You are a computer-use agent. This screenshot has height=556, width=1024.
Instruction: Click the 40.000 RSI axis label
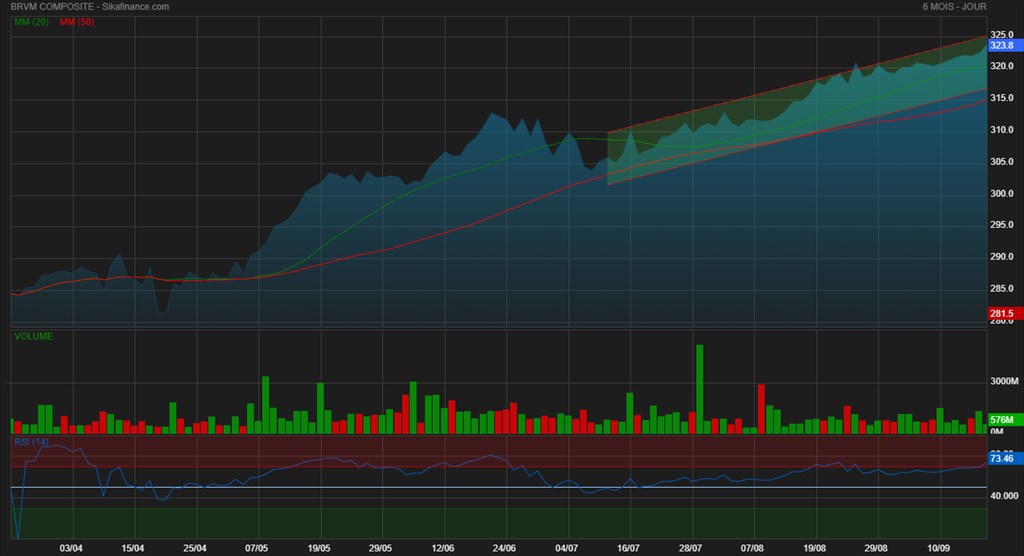tap(1002, 496)
